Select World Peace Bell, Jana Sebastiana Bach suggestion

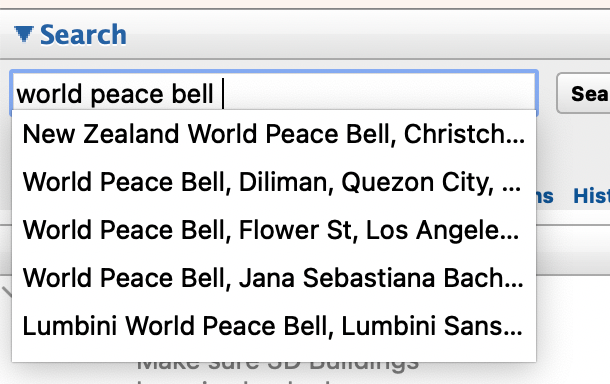pyautogui.click(x=274, y=278)
